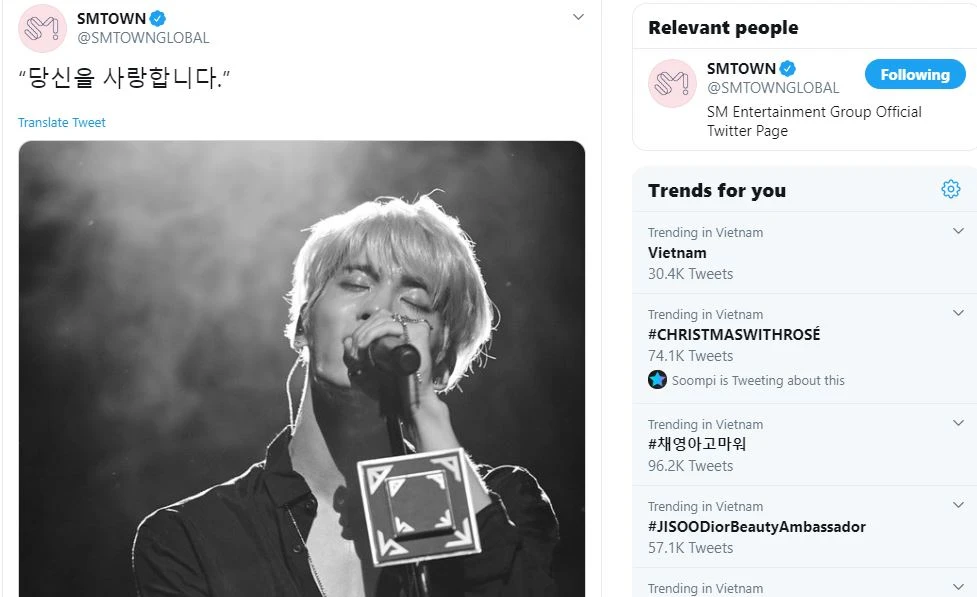This screenshot has height=597, width=977.
Task: Open the #JISOODiorBeautyAmbassador hashtag trend
Action: pos(756,527)
